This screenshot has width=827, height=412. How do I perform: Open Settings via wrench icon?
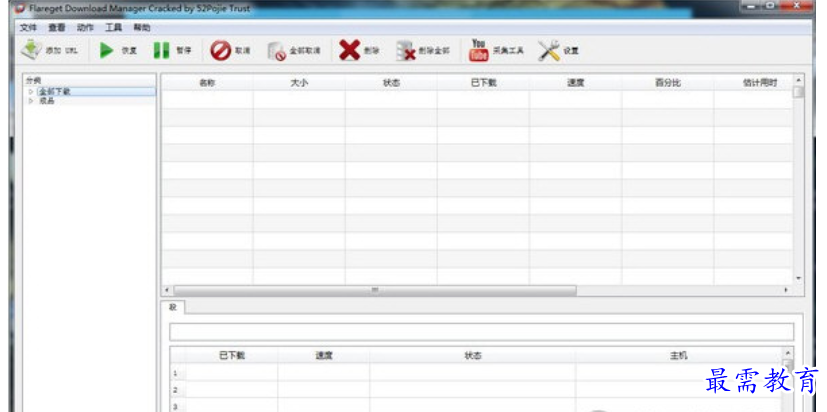point(549,51)
